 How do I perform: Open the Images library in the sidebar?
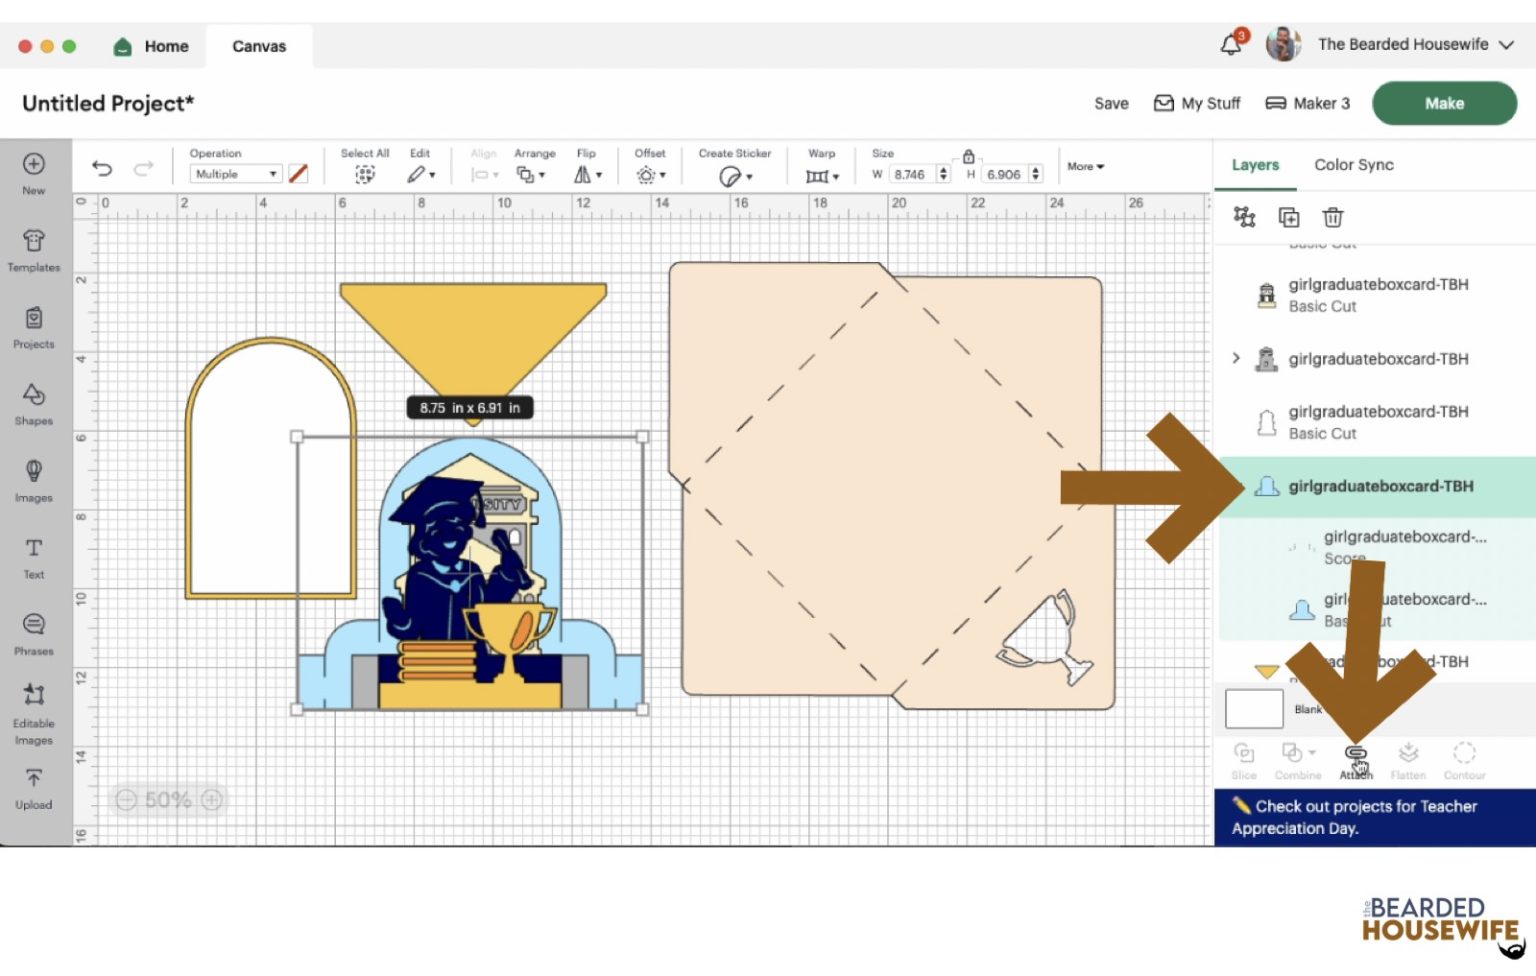34,480
